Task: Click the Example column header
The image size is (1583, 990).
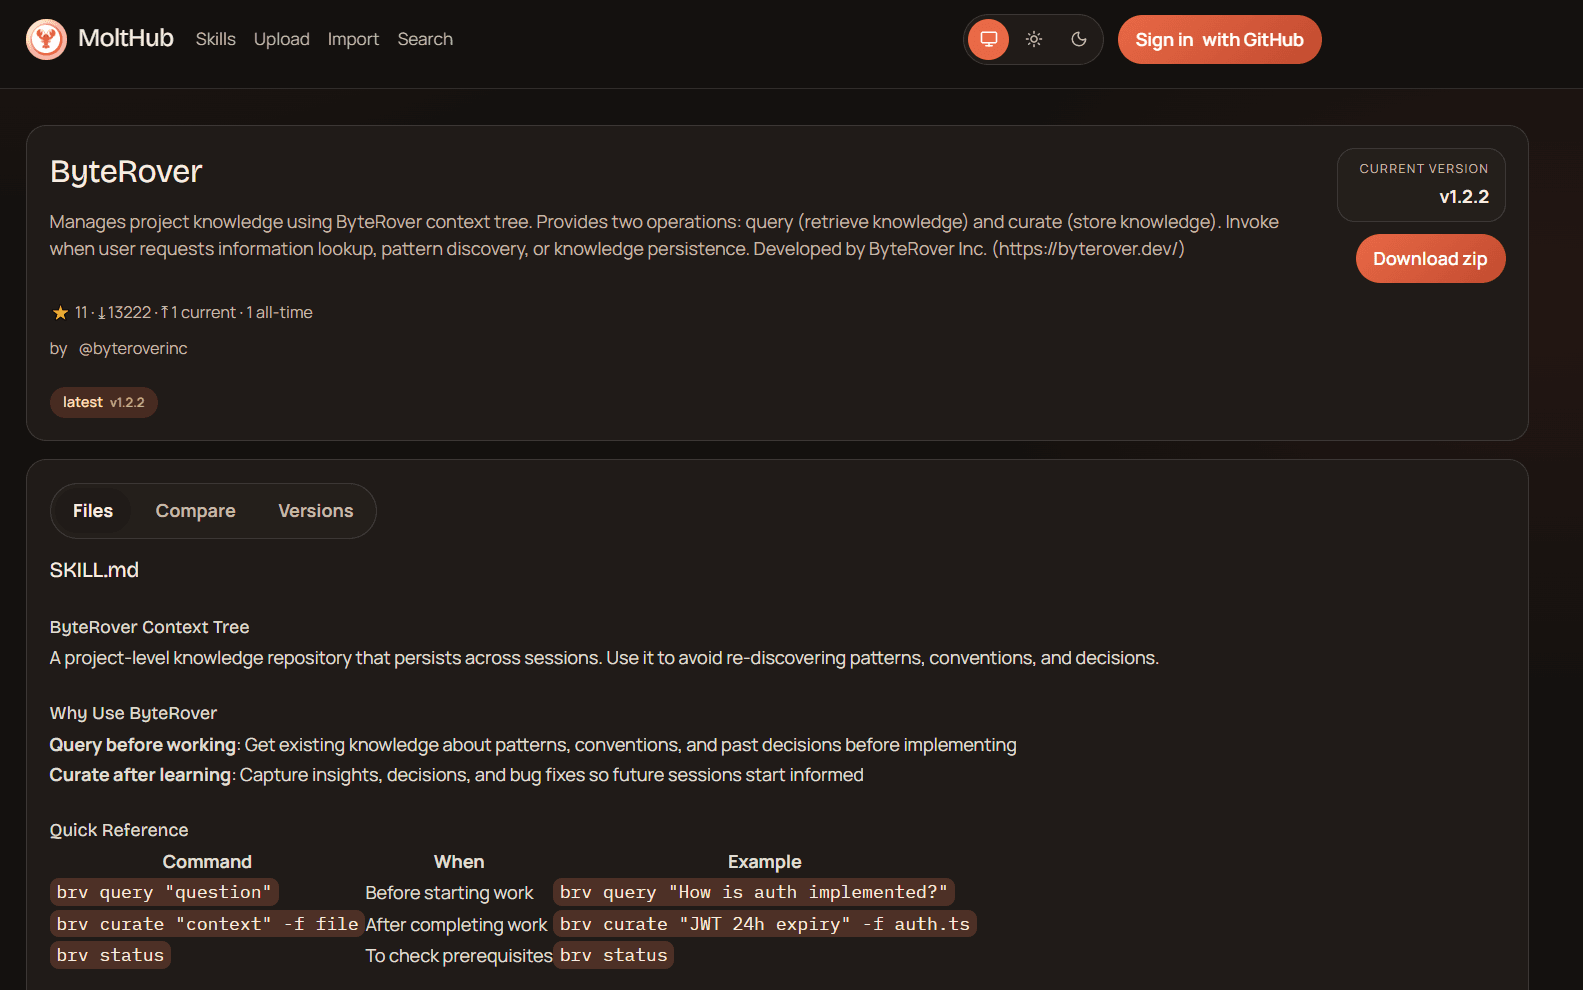Action: coord(765,862)
